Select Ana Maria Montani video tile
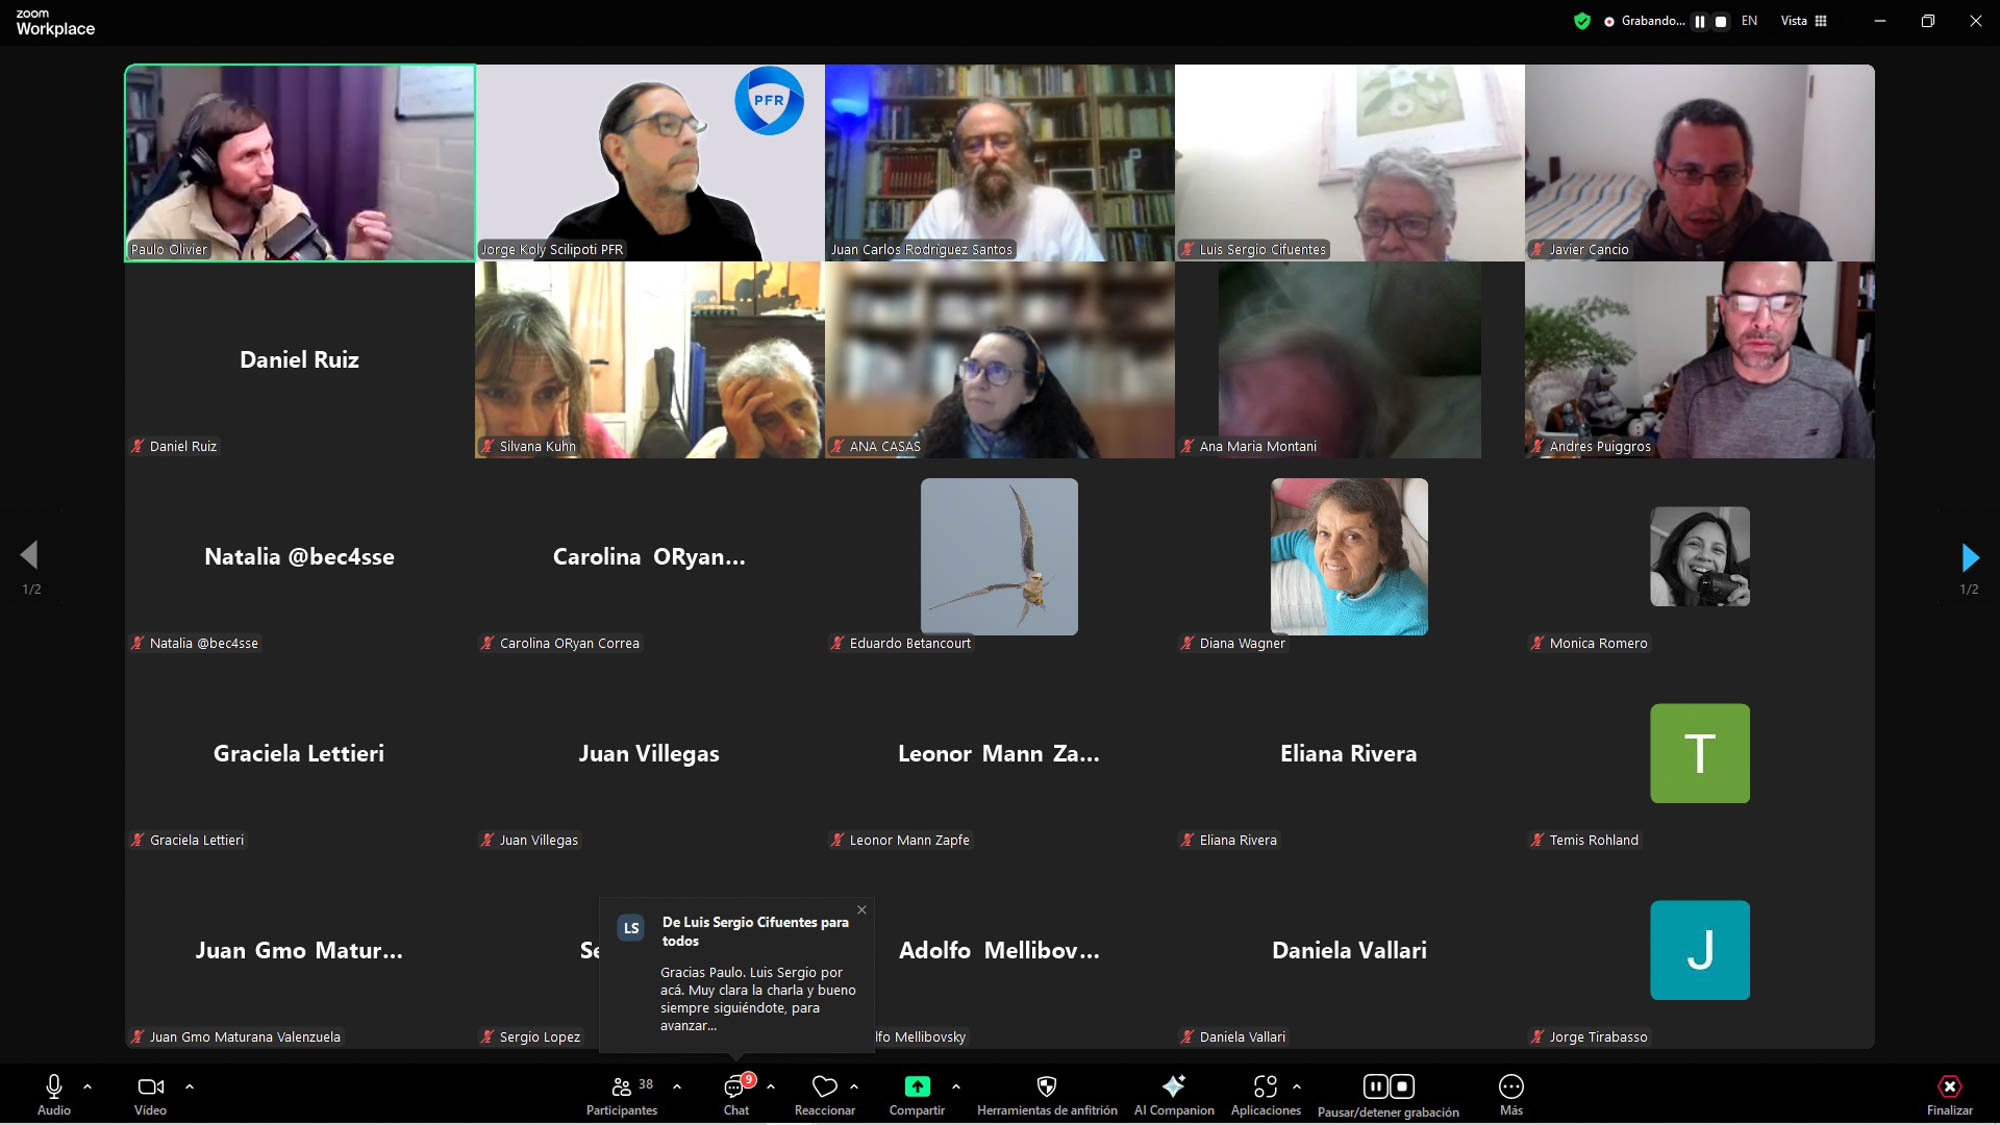The image size is (2000, 1125). [x=1350, y=360]
